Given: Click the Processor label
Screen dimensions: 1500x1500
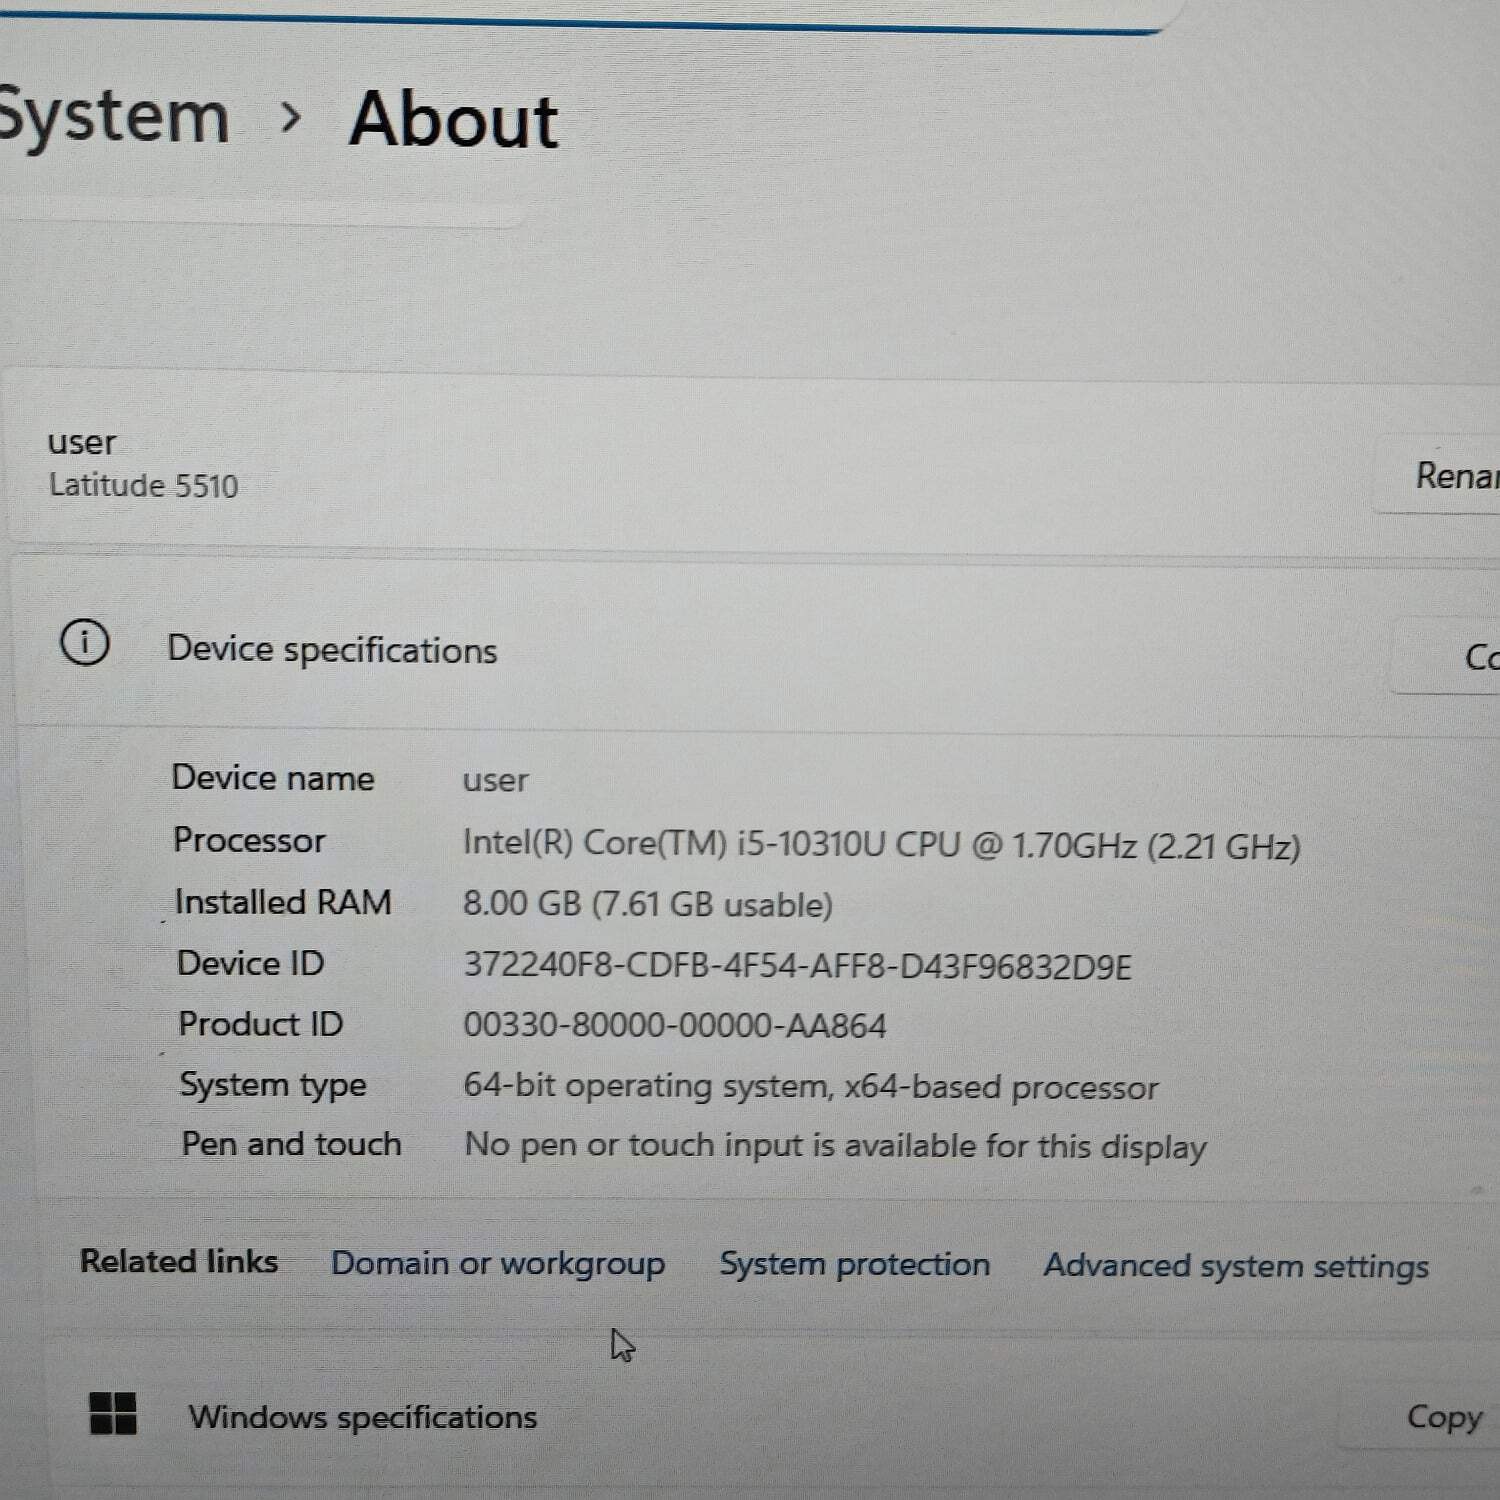Looking at the screenshot, I should click(x=249, y=840).
